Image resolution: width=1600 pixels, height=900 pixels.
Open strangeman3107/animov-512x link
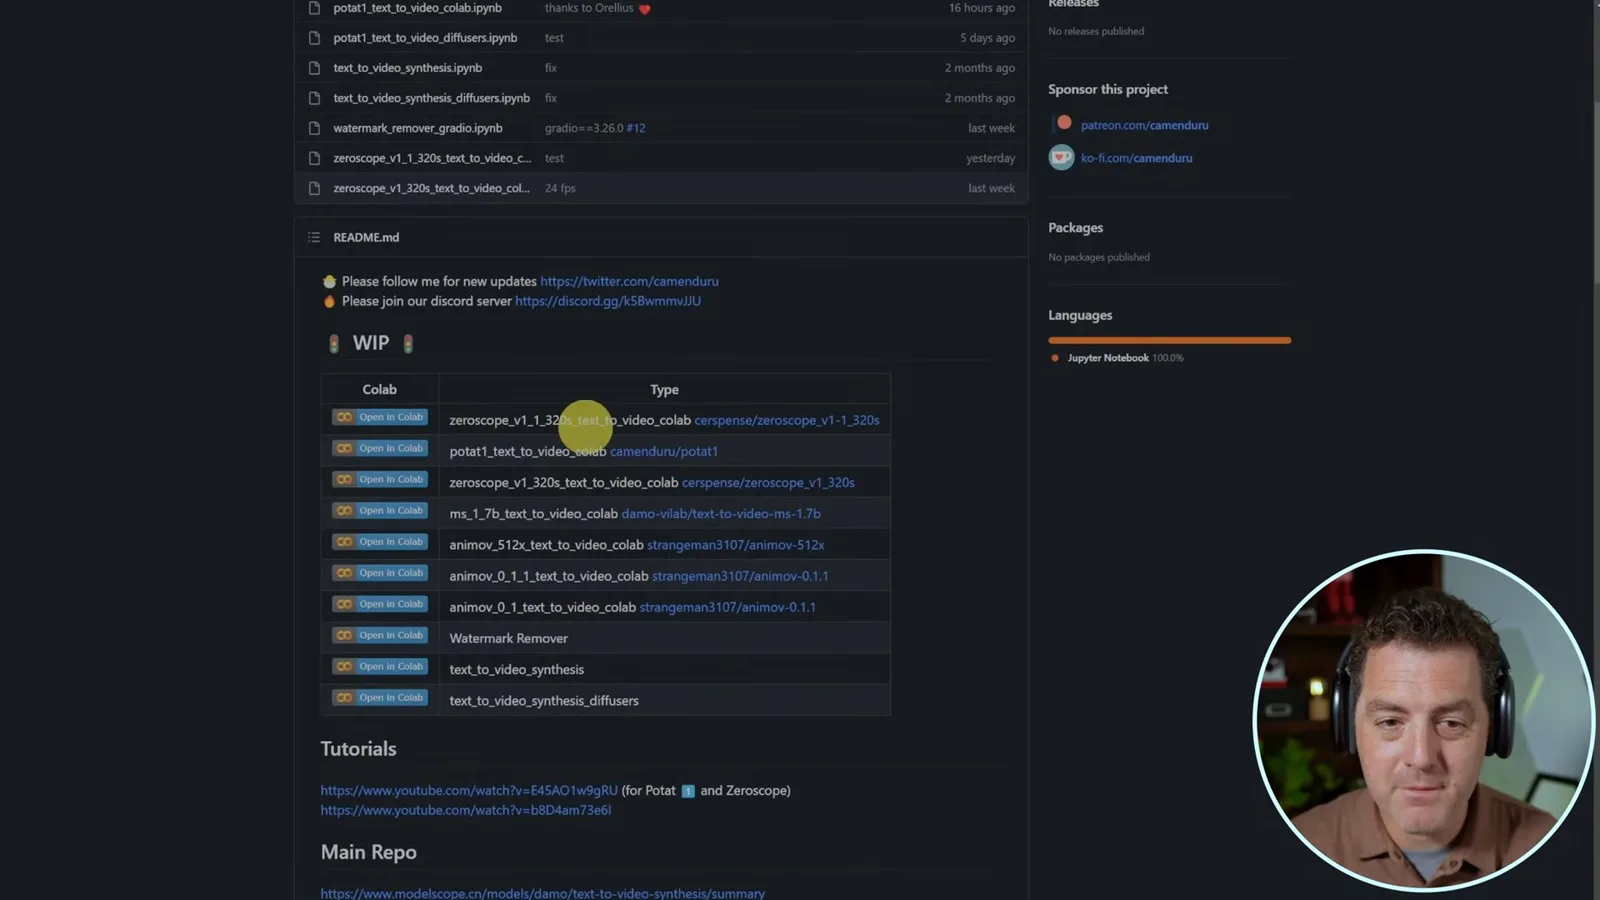(736, 545)
